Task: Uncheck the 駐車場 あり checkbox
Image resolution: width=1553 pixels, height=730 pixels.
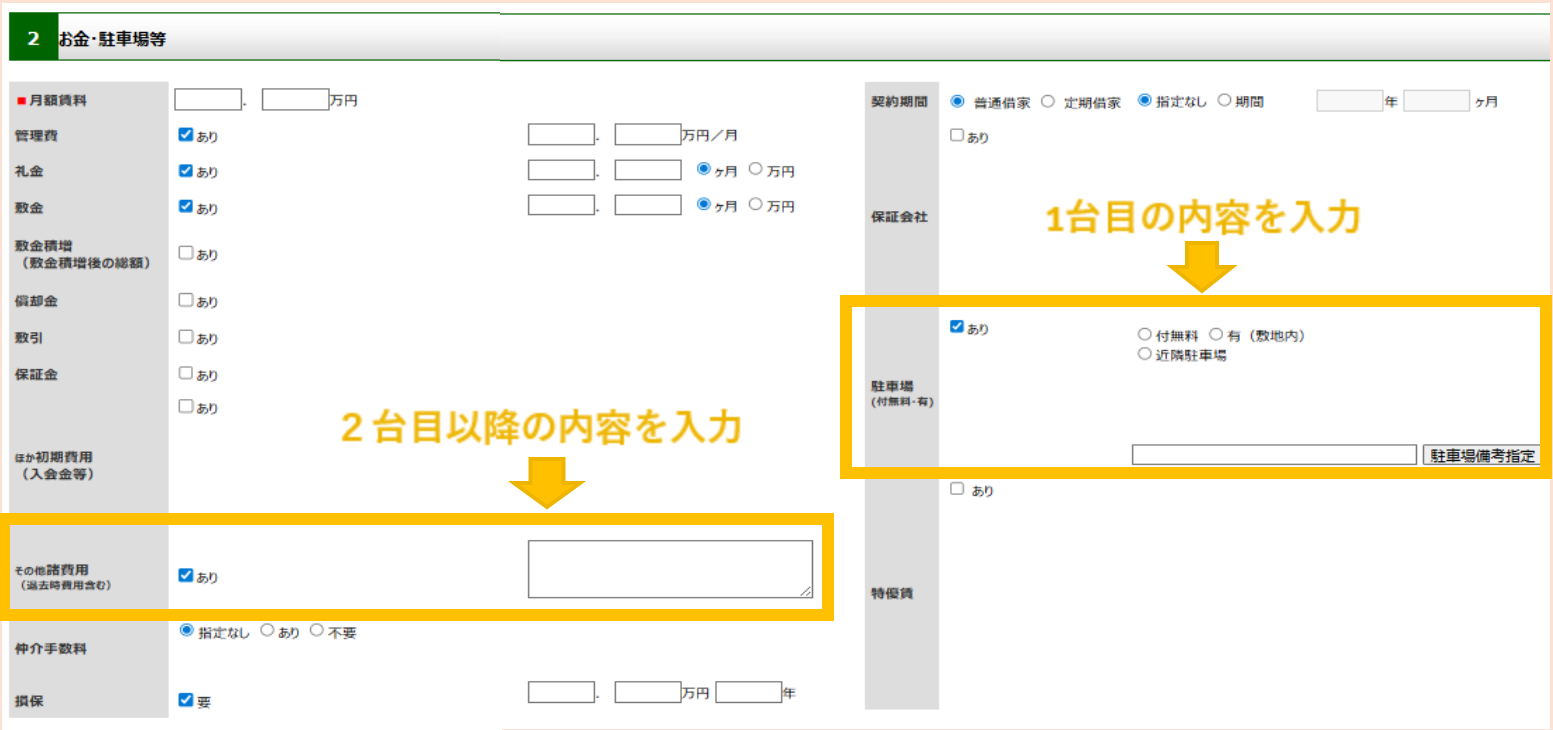Action: click(957, 327)
